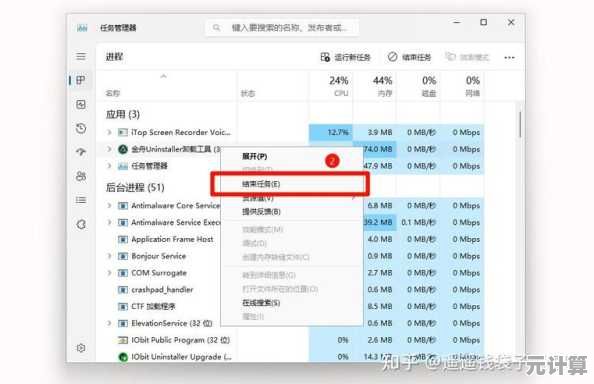Choose 展开(P) in the context menu

[255, 156]
